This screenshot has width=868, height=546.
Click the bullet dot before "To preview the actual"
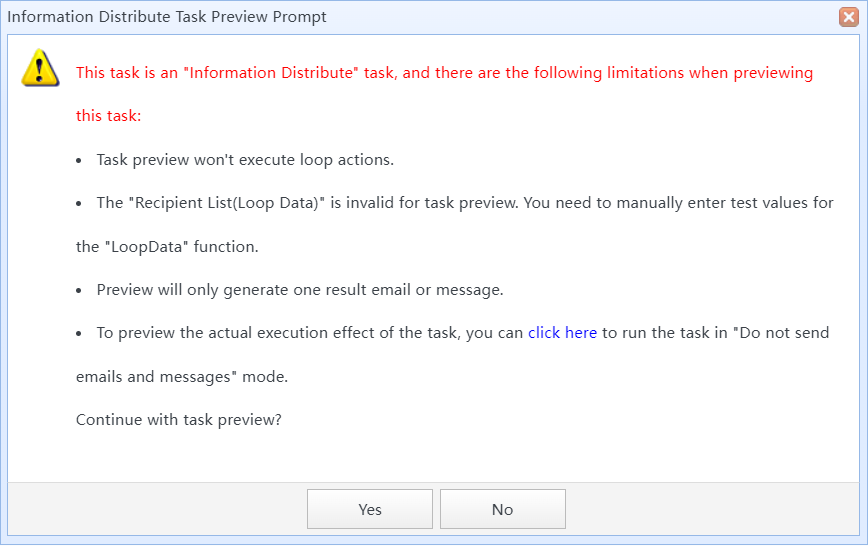click(x=79, y=334)
